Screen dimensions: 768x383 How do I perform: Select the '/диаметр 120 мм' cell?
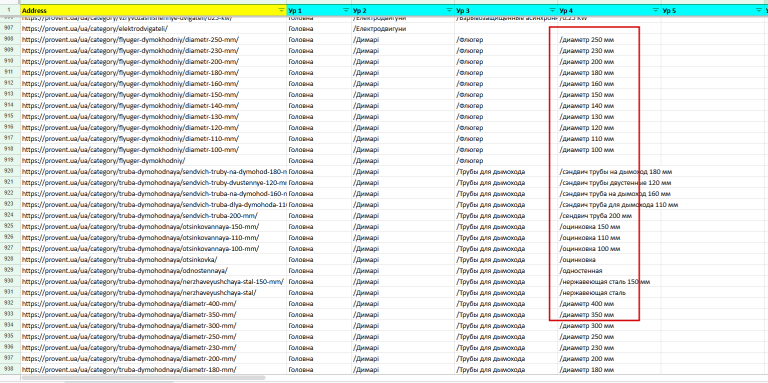point(609,128)
